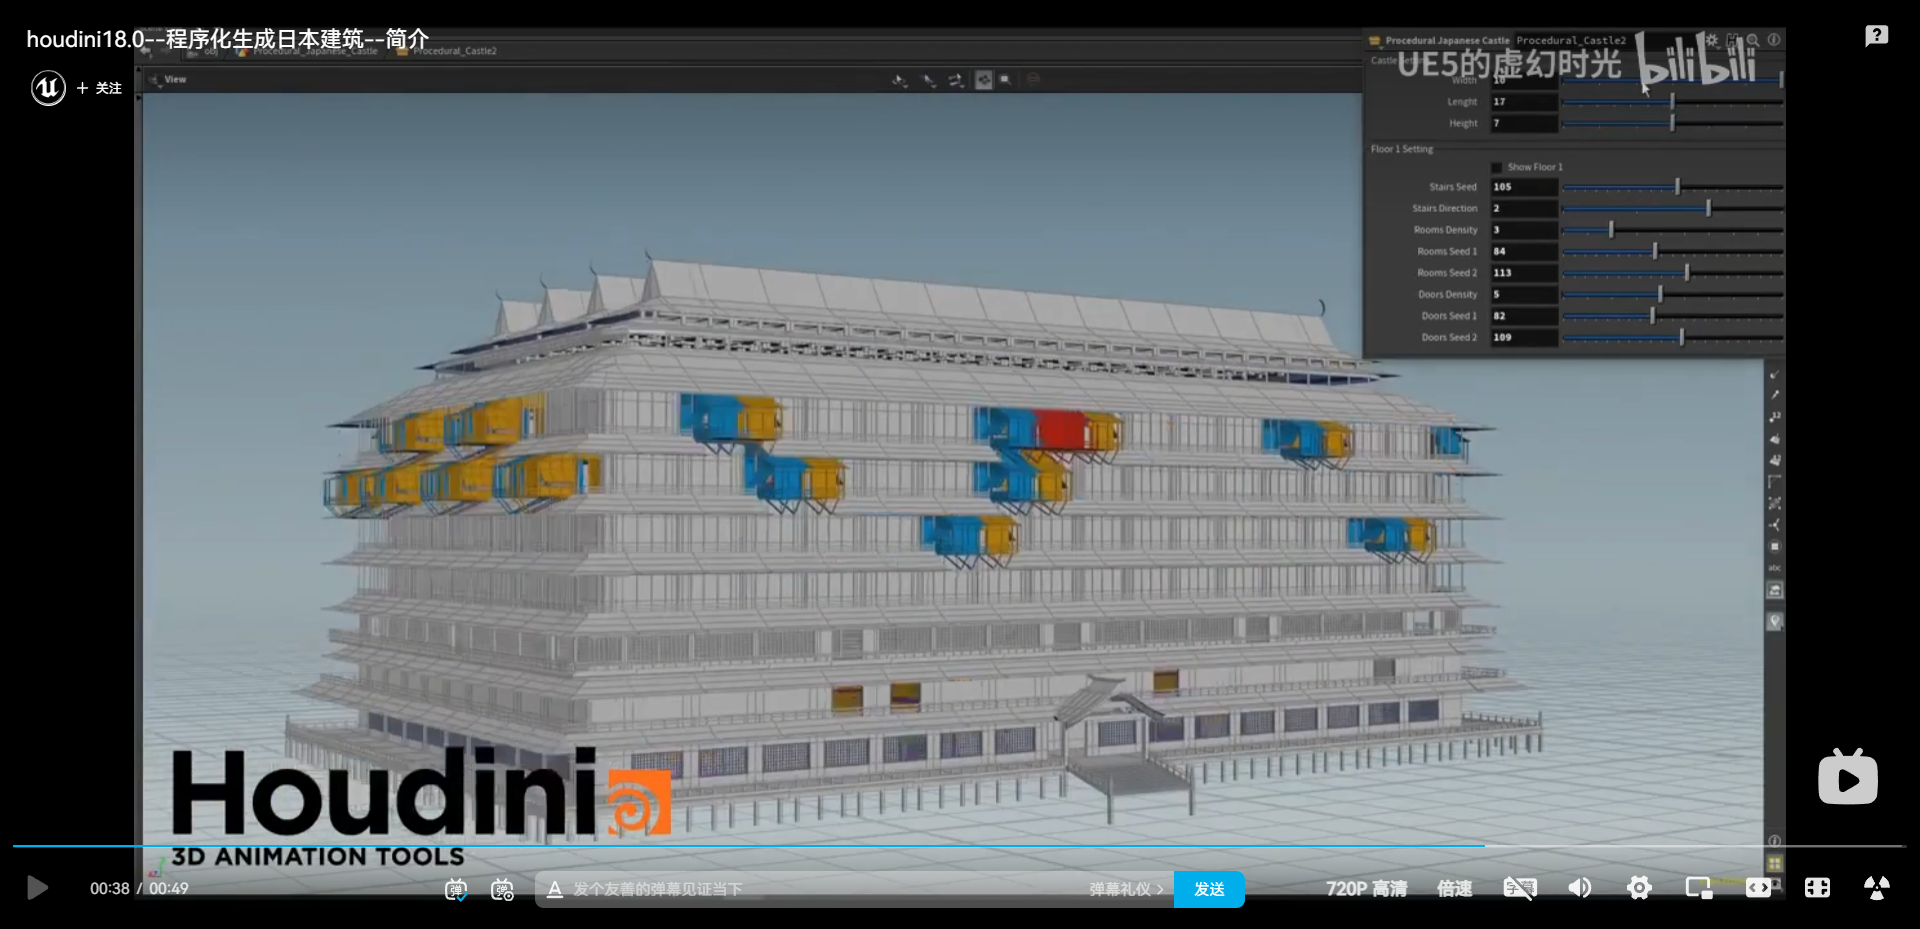
Task: Click the Rooms Seed 2 field 113
Action: (x=1524, y=273)
